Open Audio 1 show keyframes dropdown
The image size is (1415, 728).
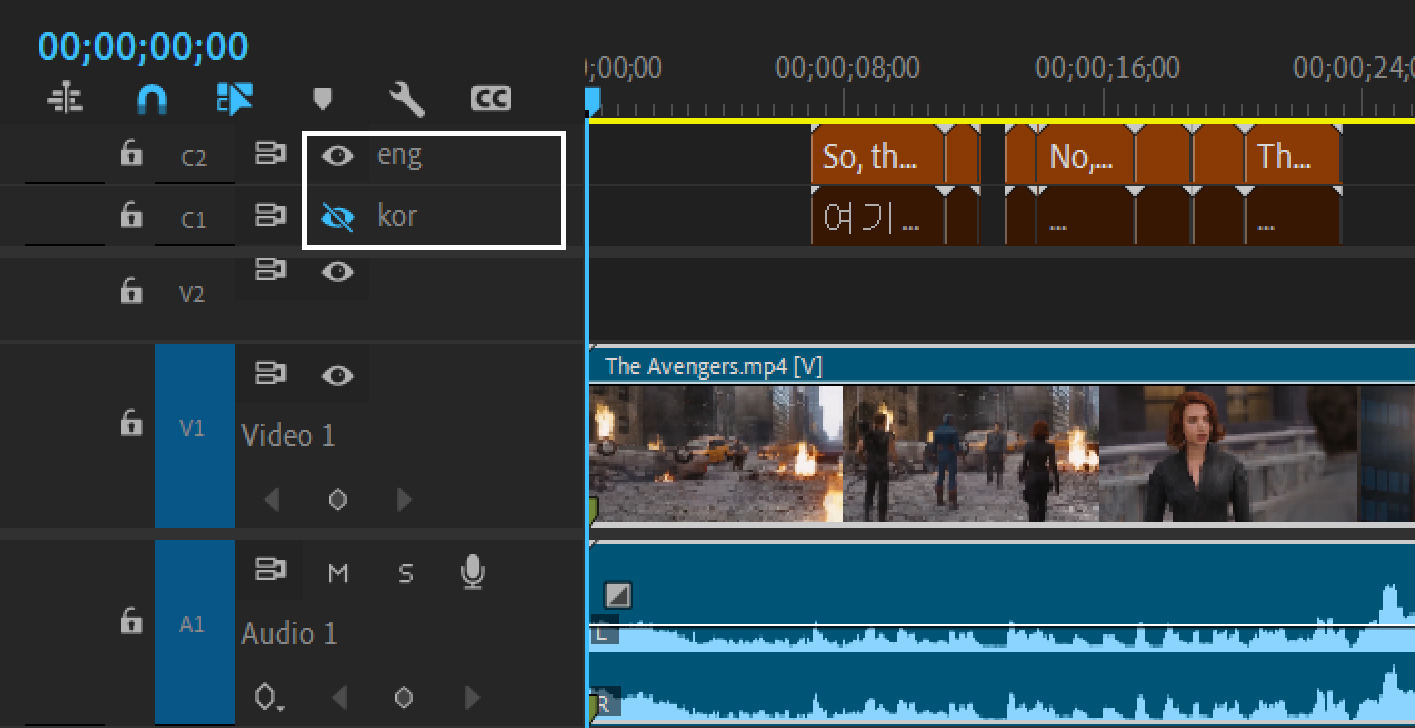point(269,697)
